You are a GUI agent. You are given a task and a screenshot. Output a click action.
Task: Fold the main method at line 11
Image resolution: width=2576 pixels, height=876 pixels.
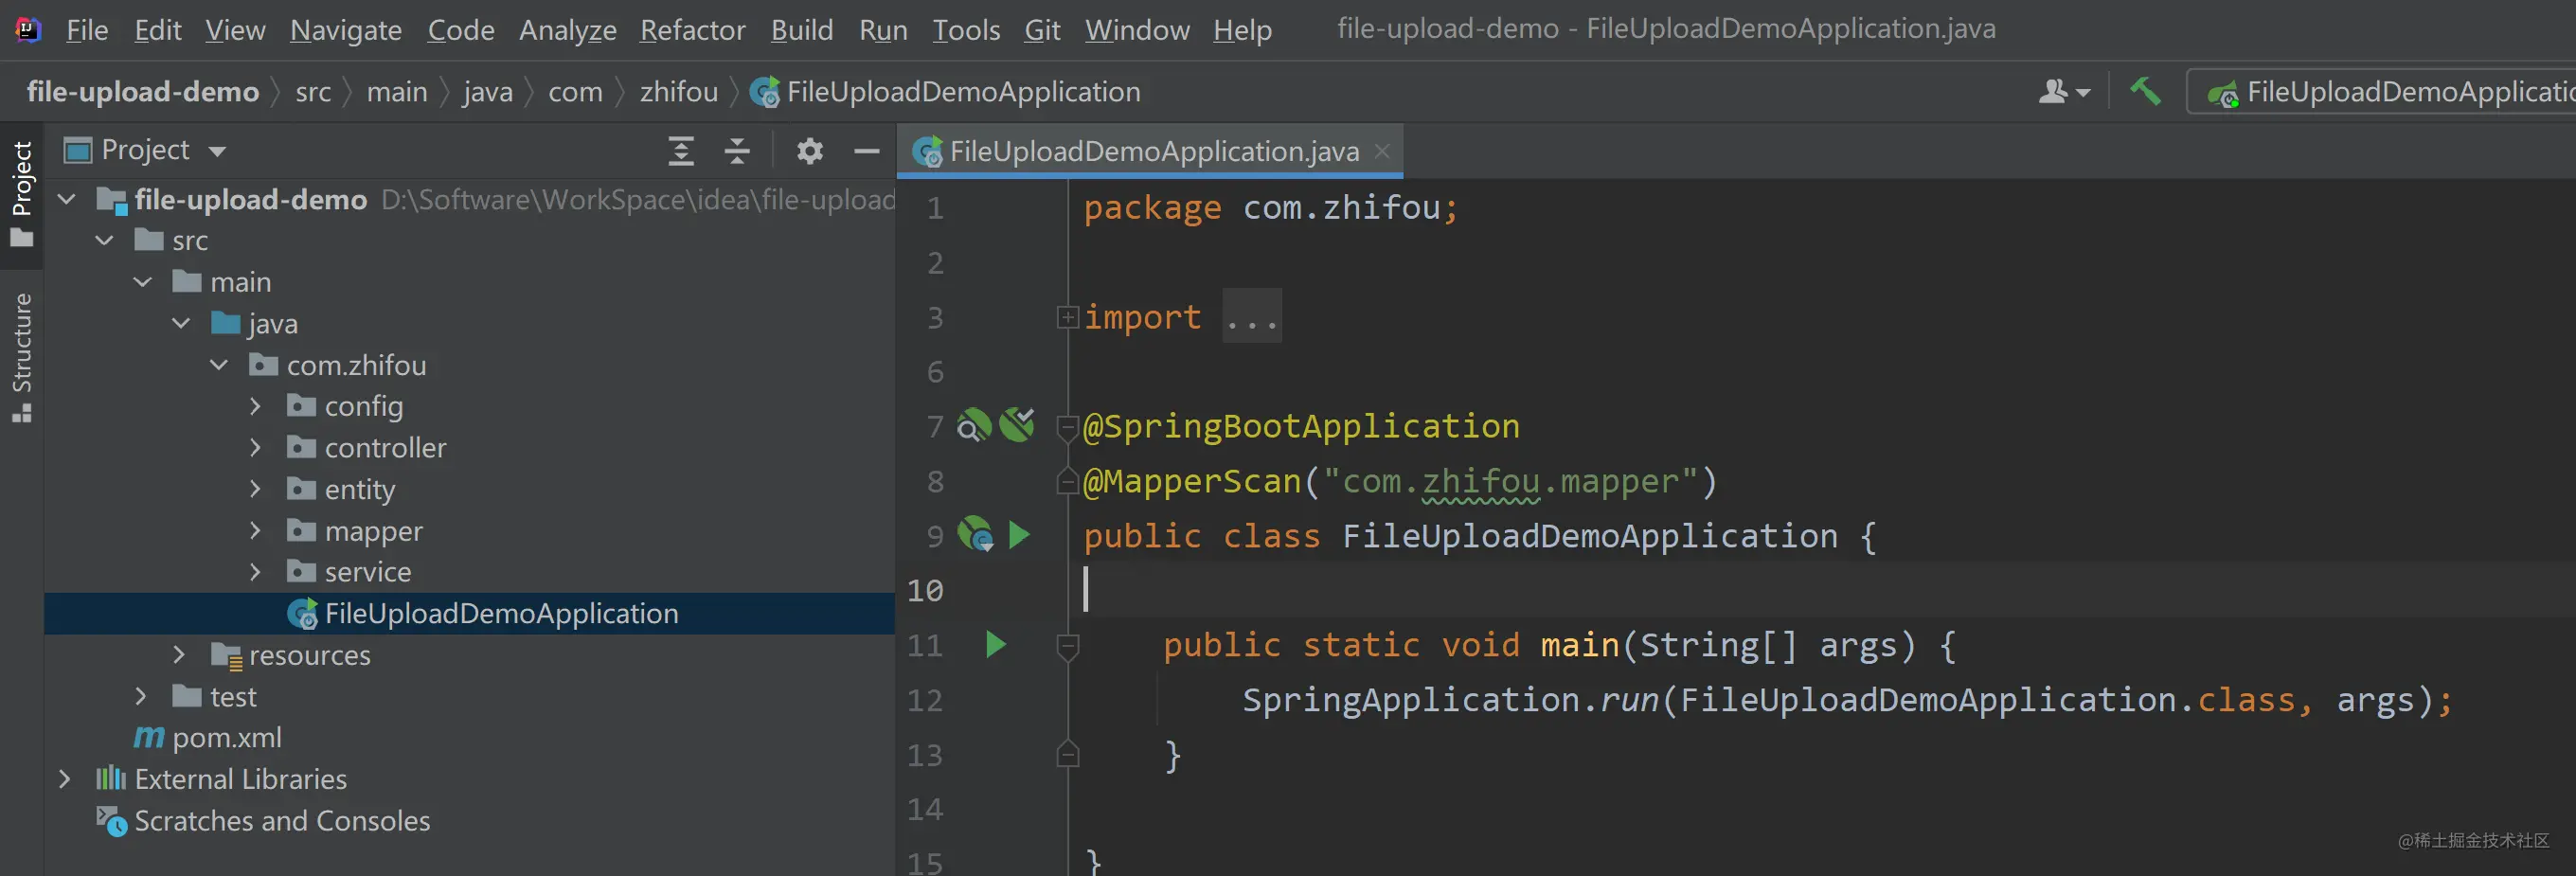tap(1068, 647)
